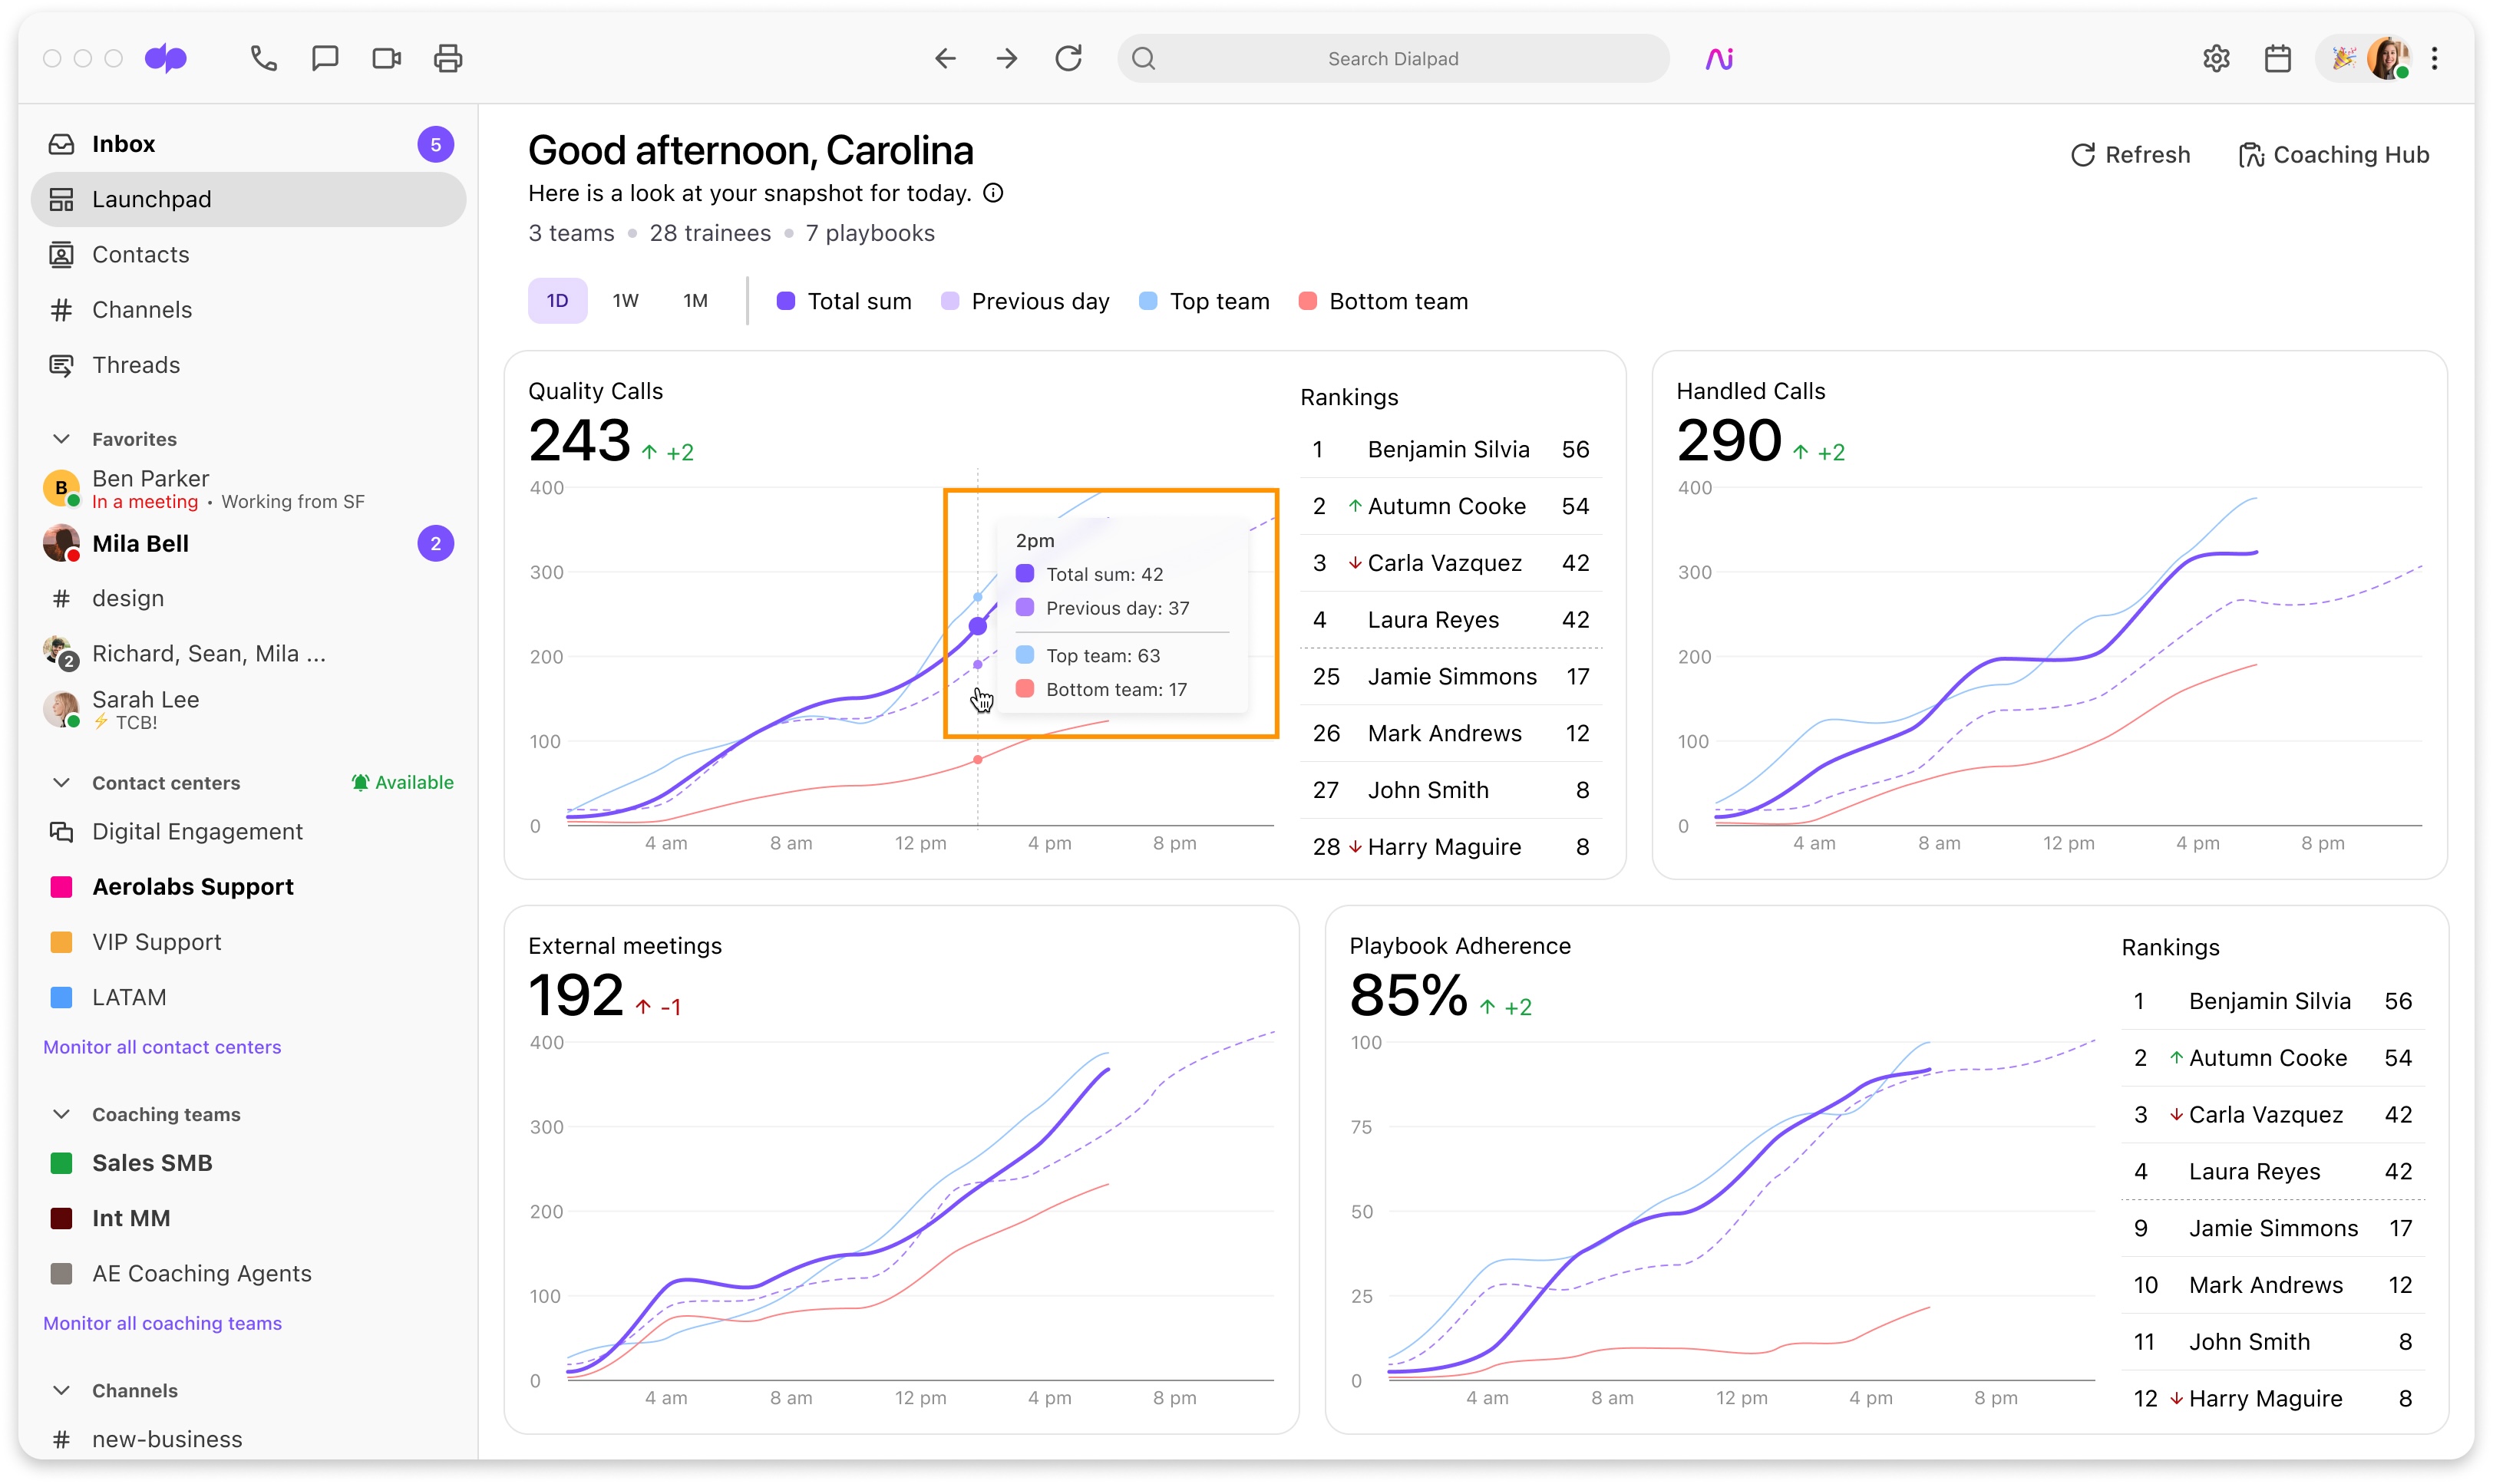Open the phone call icon
Image resolution: width=2493 pixels, height=1484 pixels.
[263, 58]
